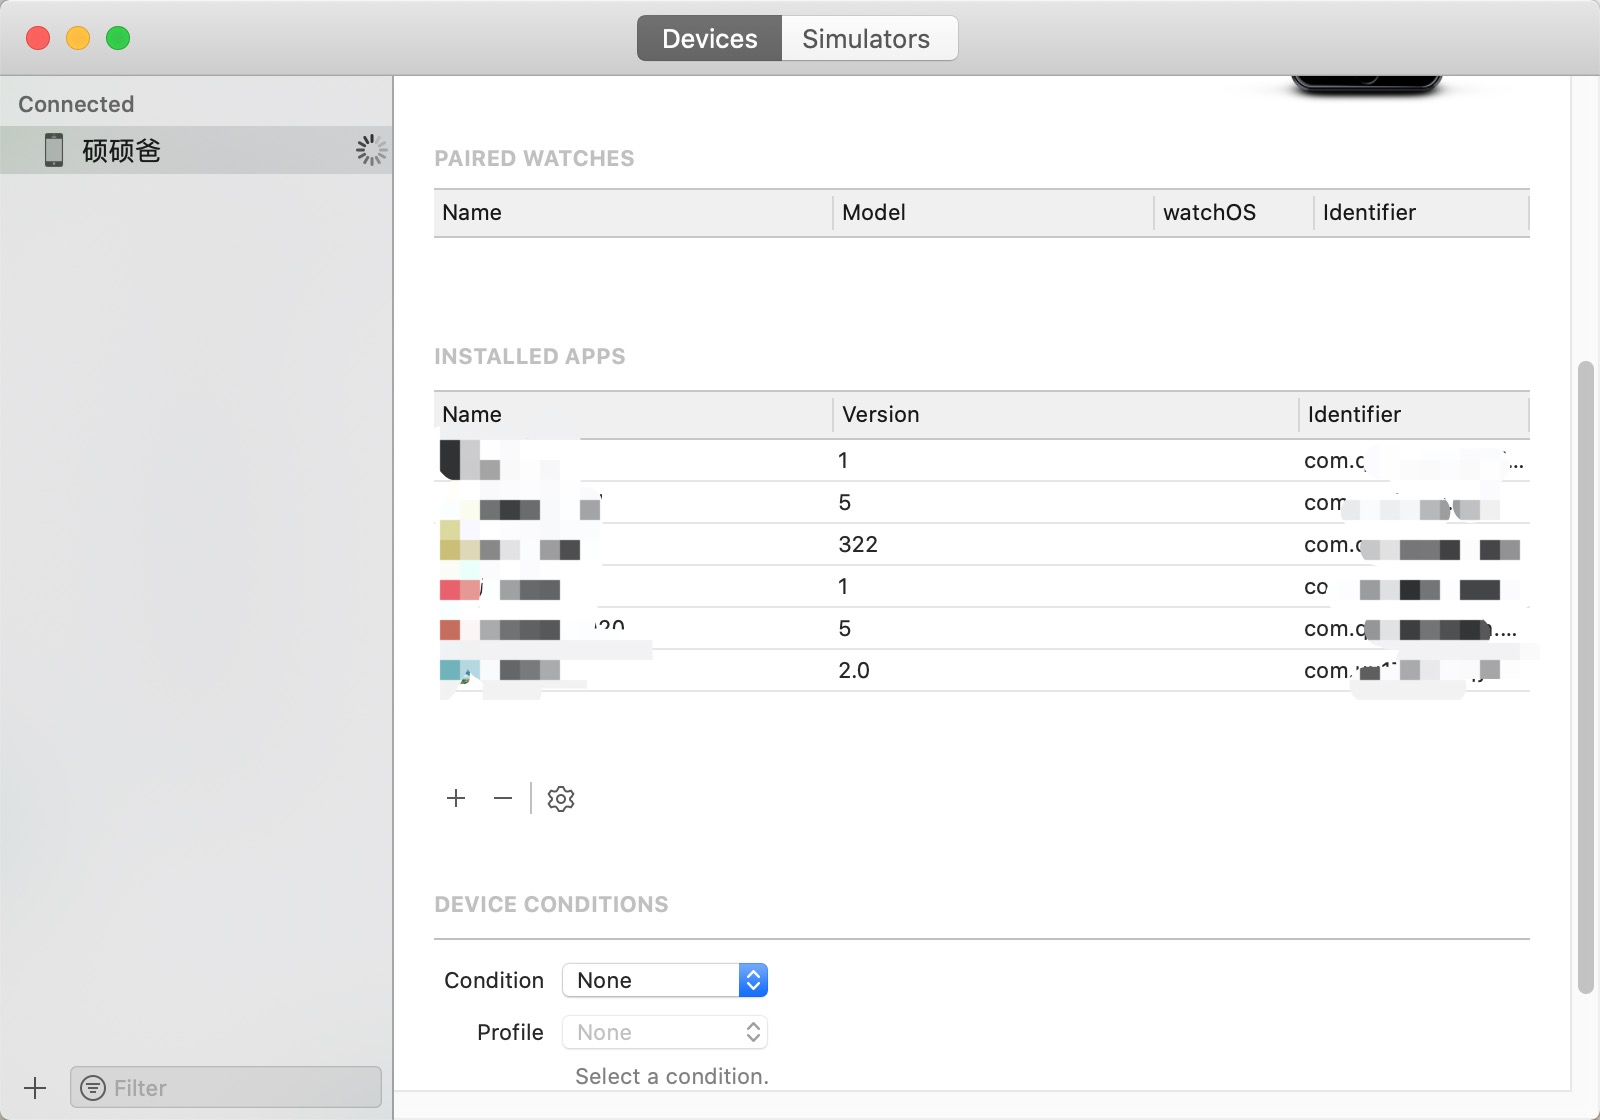Click the watchOS column header
Screen dimensions: 1600x1120
click(1233, 212)
